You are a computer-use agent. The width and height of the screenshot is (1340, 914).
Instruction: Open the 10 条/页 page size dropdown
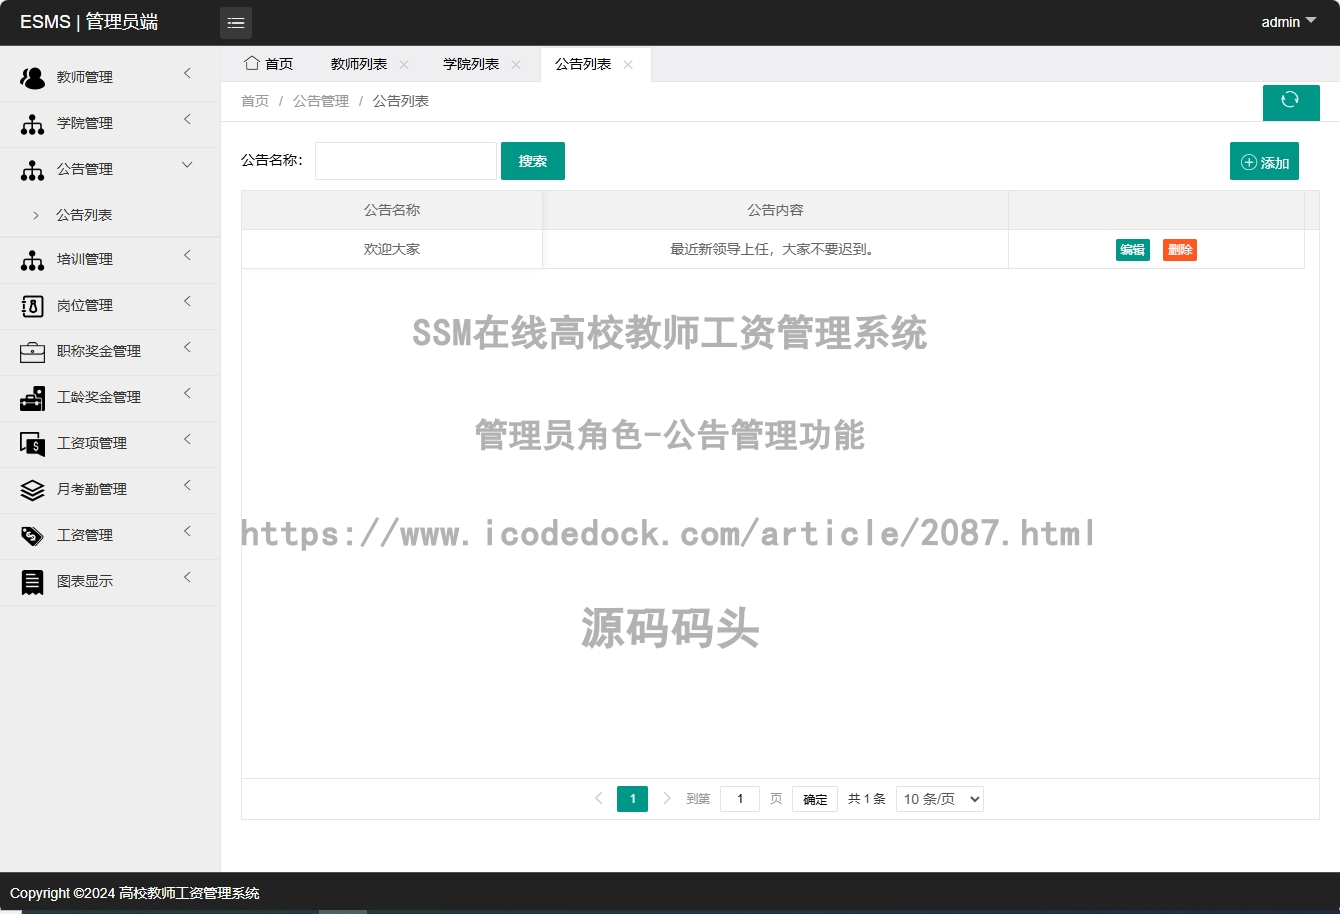(x=940, y=799)
